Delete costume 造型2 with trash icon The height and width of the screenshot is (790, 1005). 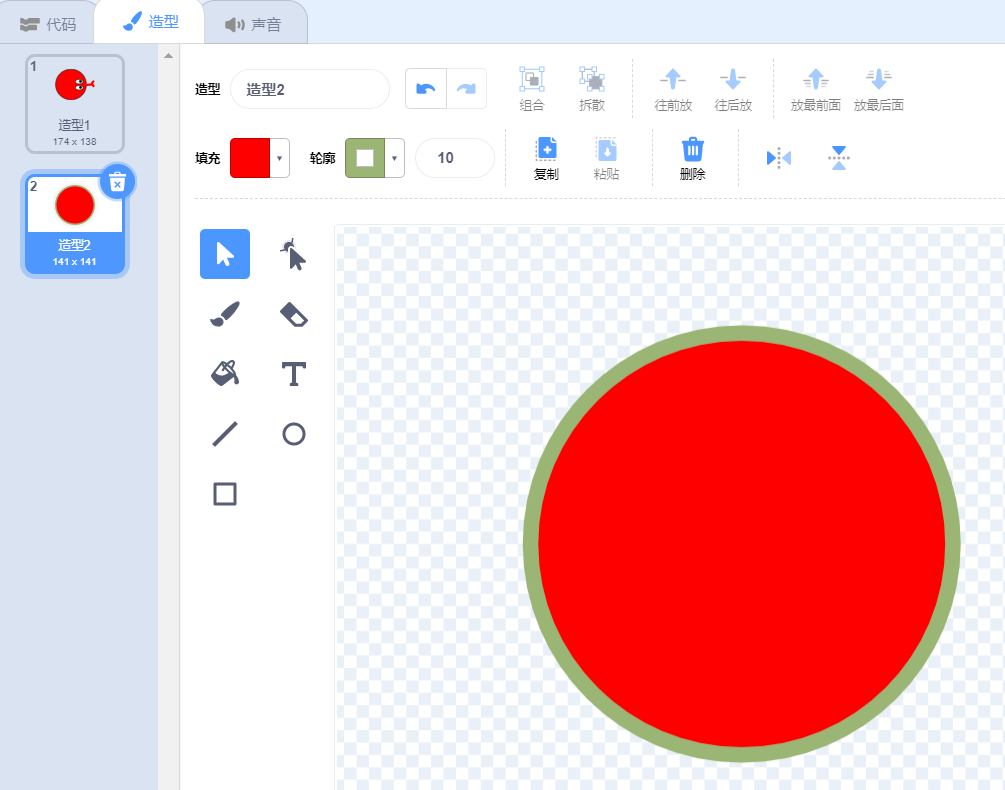117,183
